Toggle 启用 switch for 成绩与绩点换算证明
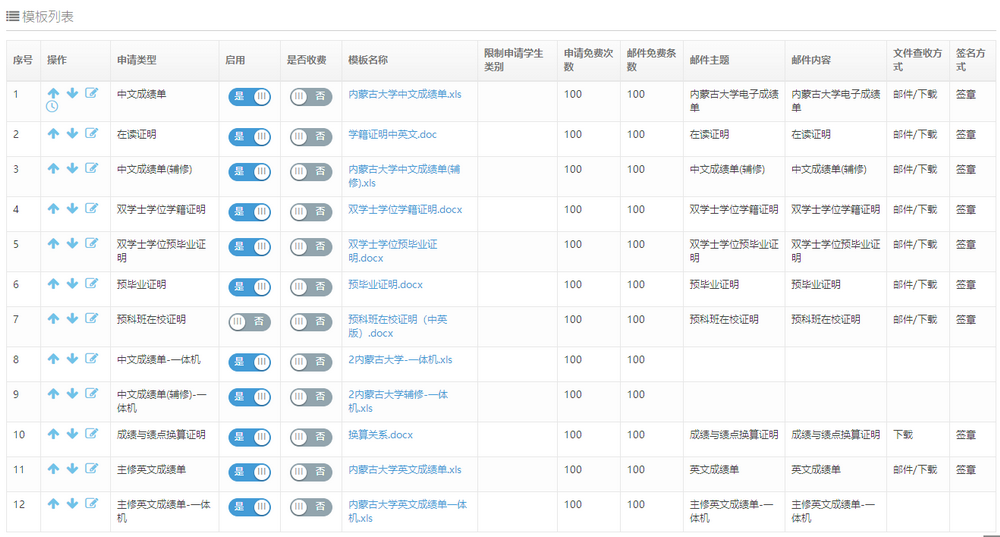1000x537 pixels. [x=249, y=437]
